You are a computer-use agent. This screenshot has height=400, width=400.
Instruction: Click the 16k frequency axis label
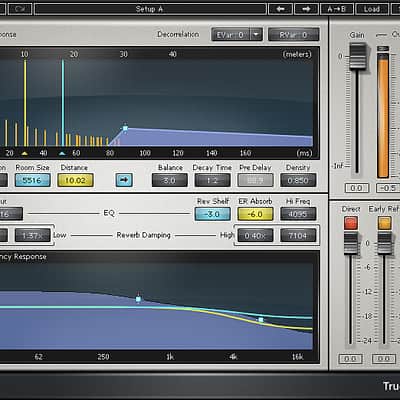tap(298, 357)
